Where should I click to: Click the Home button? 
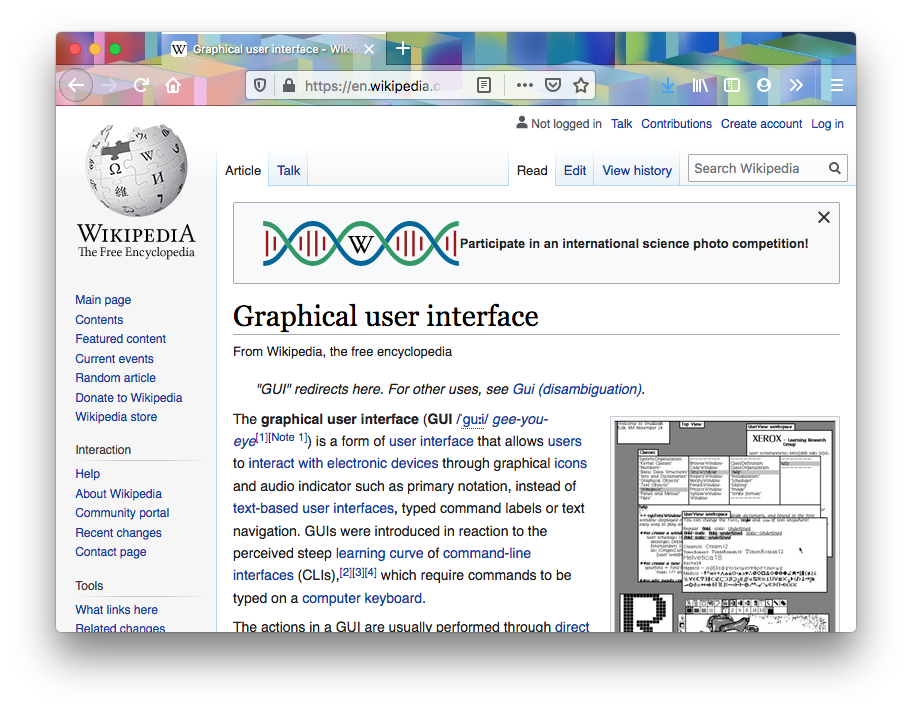(x=174, y=86)
